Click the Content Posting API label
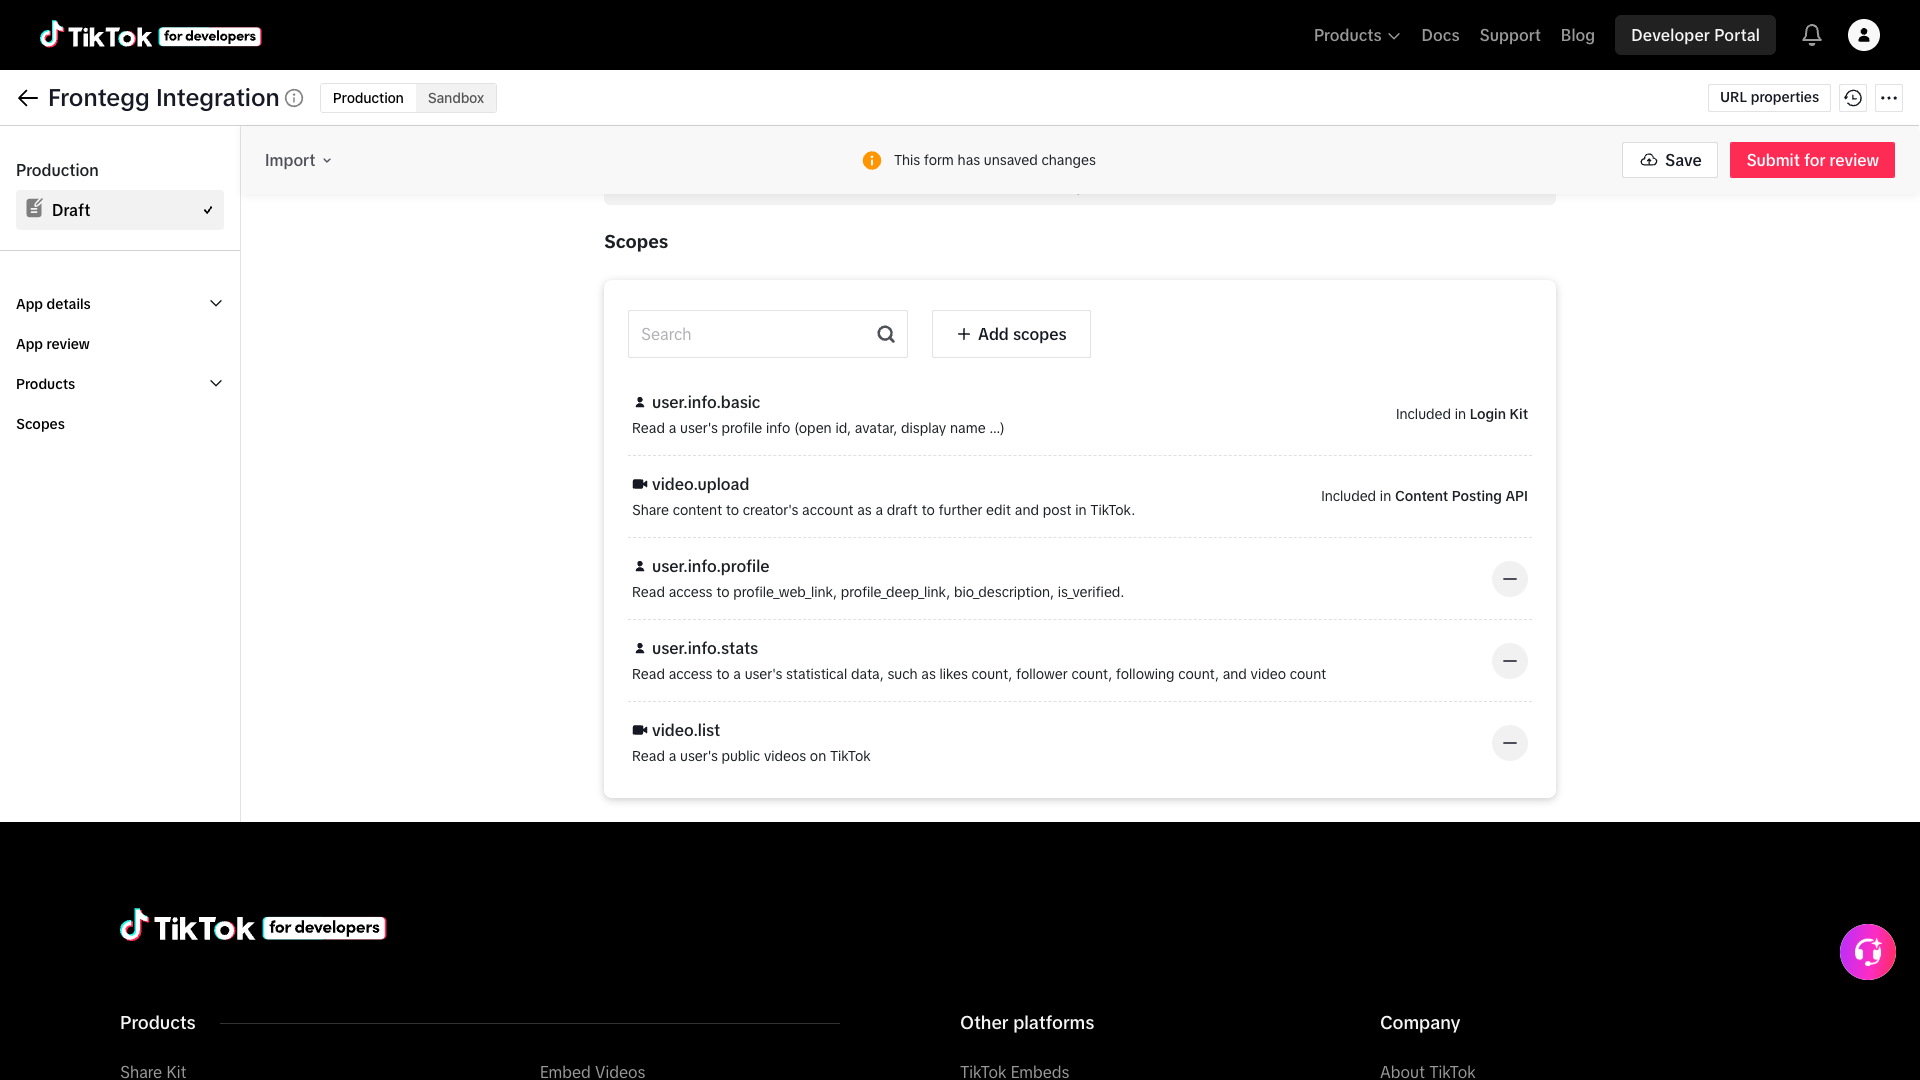The image size is (1920, 1080). tap(1461, 496)
